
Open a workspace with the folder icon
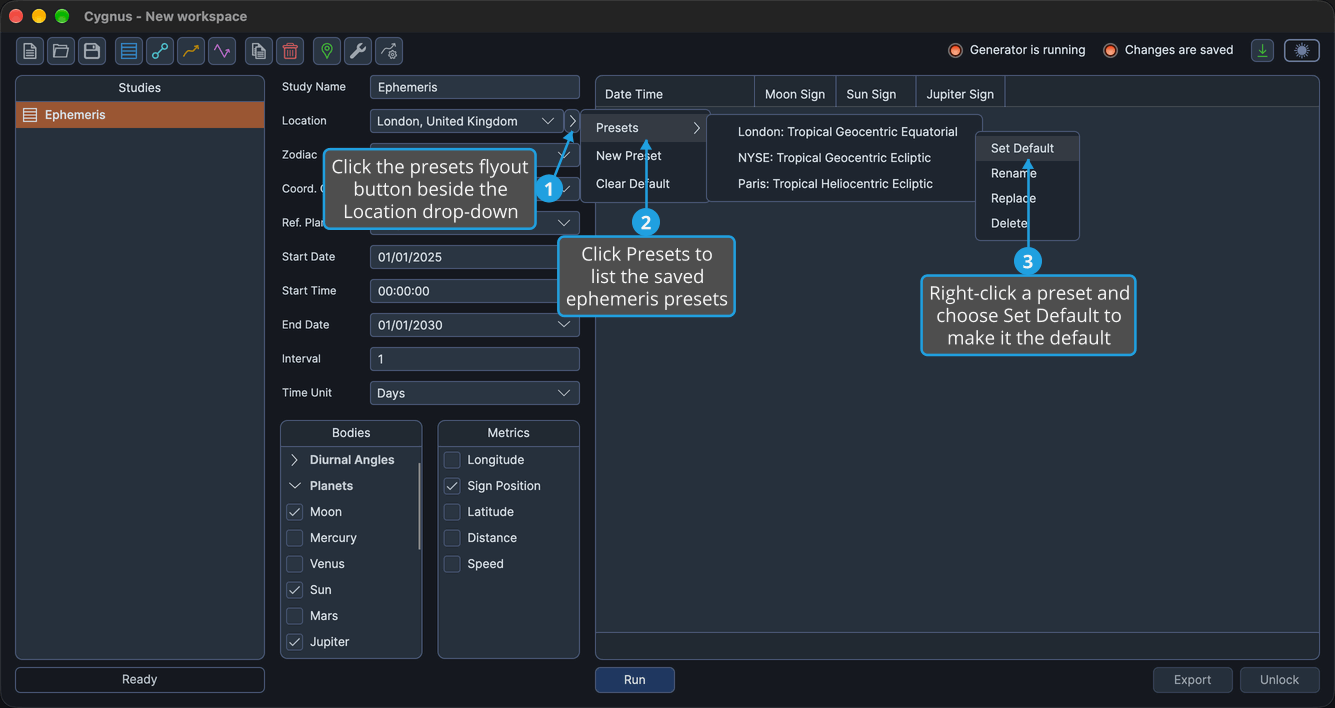click(61, 51)
